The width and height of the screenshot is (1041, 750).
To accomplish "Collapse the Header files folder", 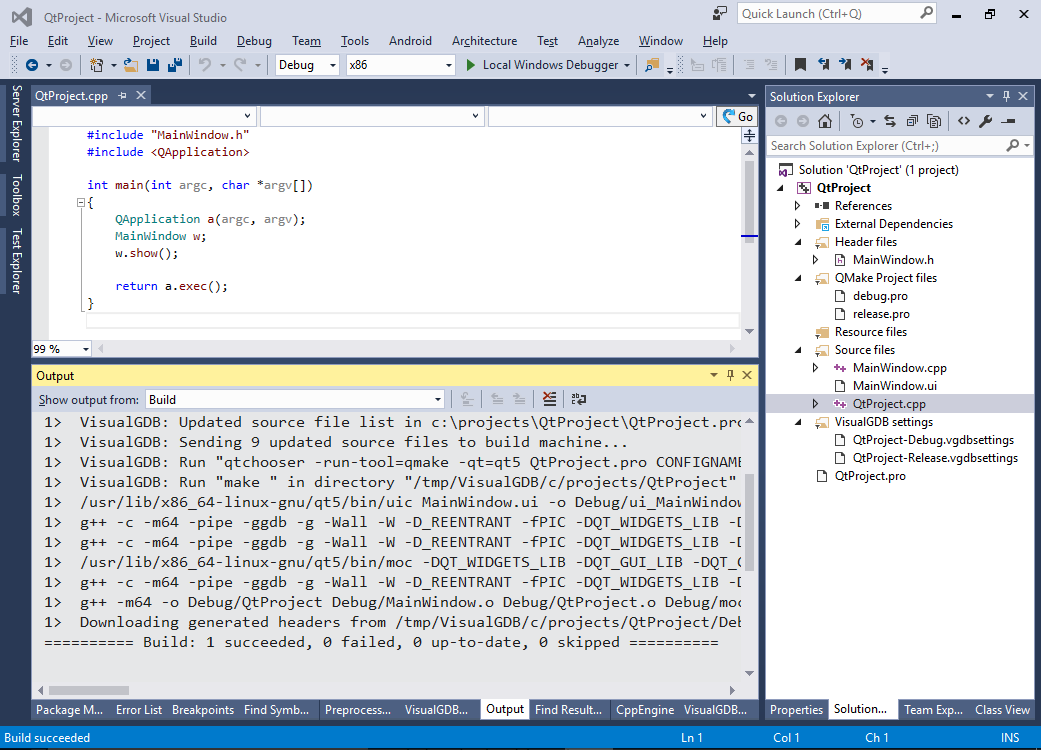I will point(799,242).
